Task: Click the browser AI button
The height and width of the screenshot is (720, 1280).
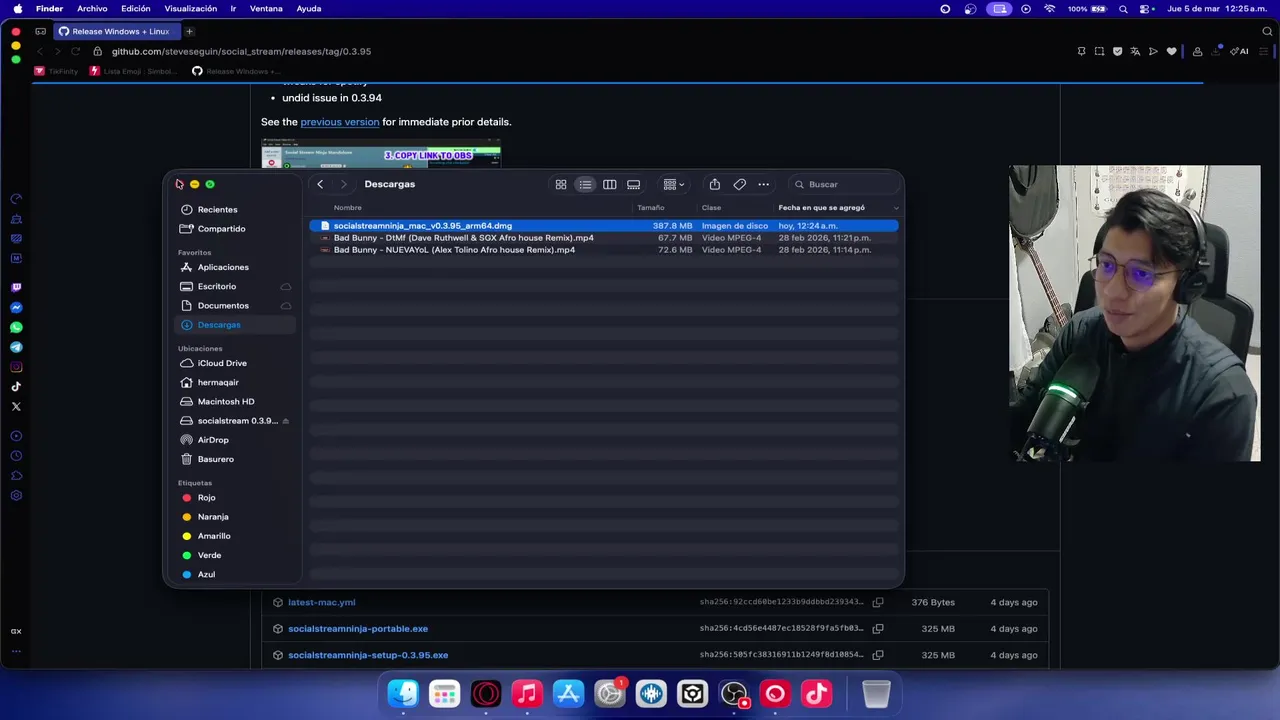Action: pos(1240,51)
